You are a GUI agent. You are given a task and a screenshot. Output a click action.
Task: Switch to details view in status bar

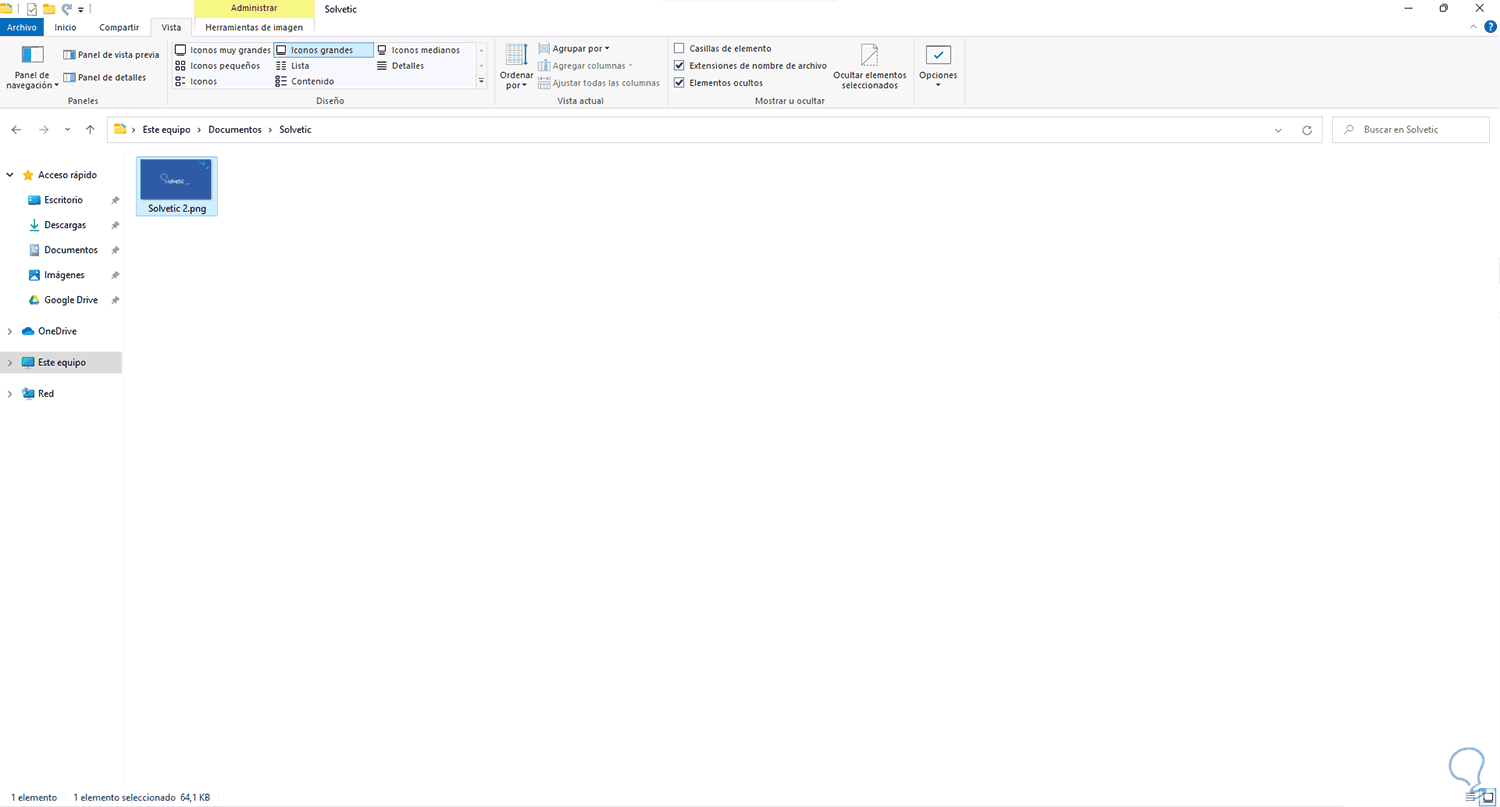(x=1472, y=797)
